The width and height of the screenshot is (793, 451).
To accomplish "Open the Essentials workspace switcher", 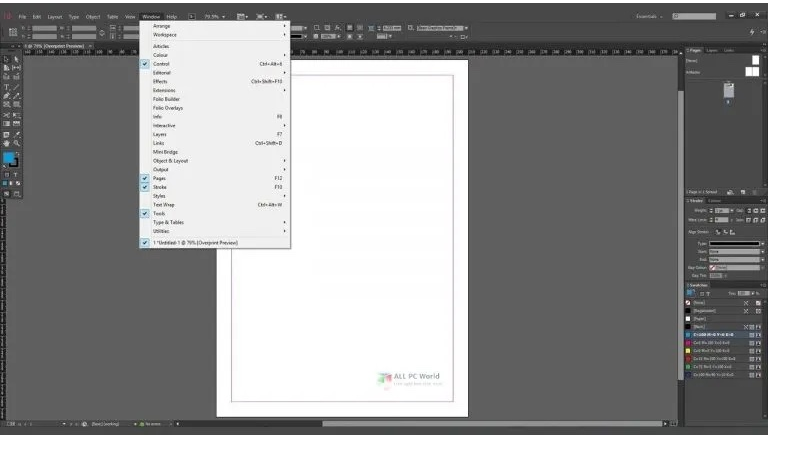I will (x=649, y=17).
